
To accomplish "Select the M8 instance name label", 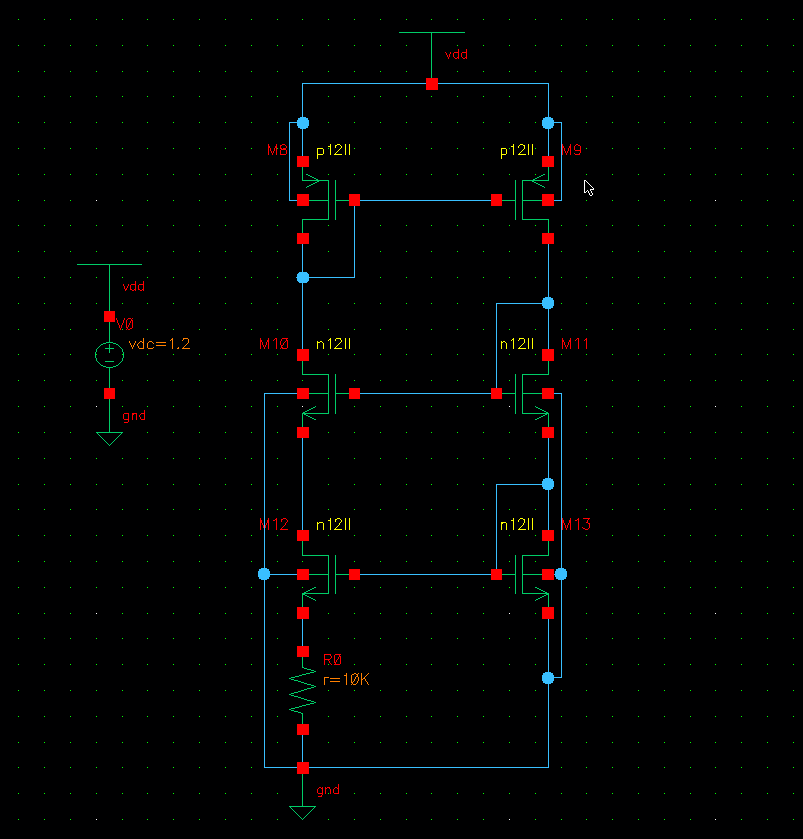I will coord(277,151).
